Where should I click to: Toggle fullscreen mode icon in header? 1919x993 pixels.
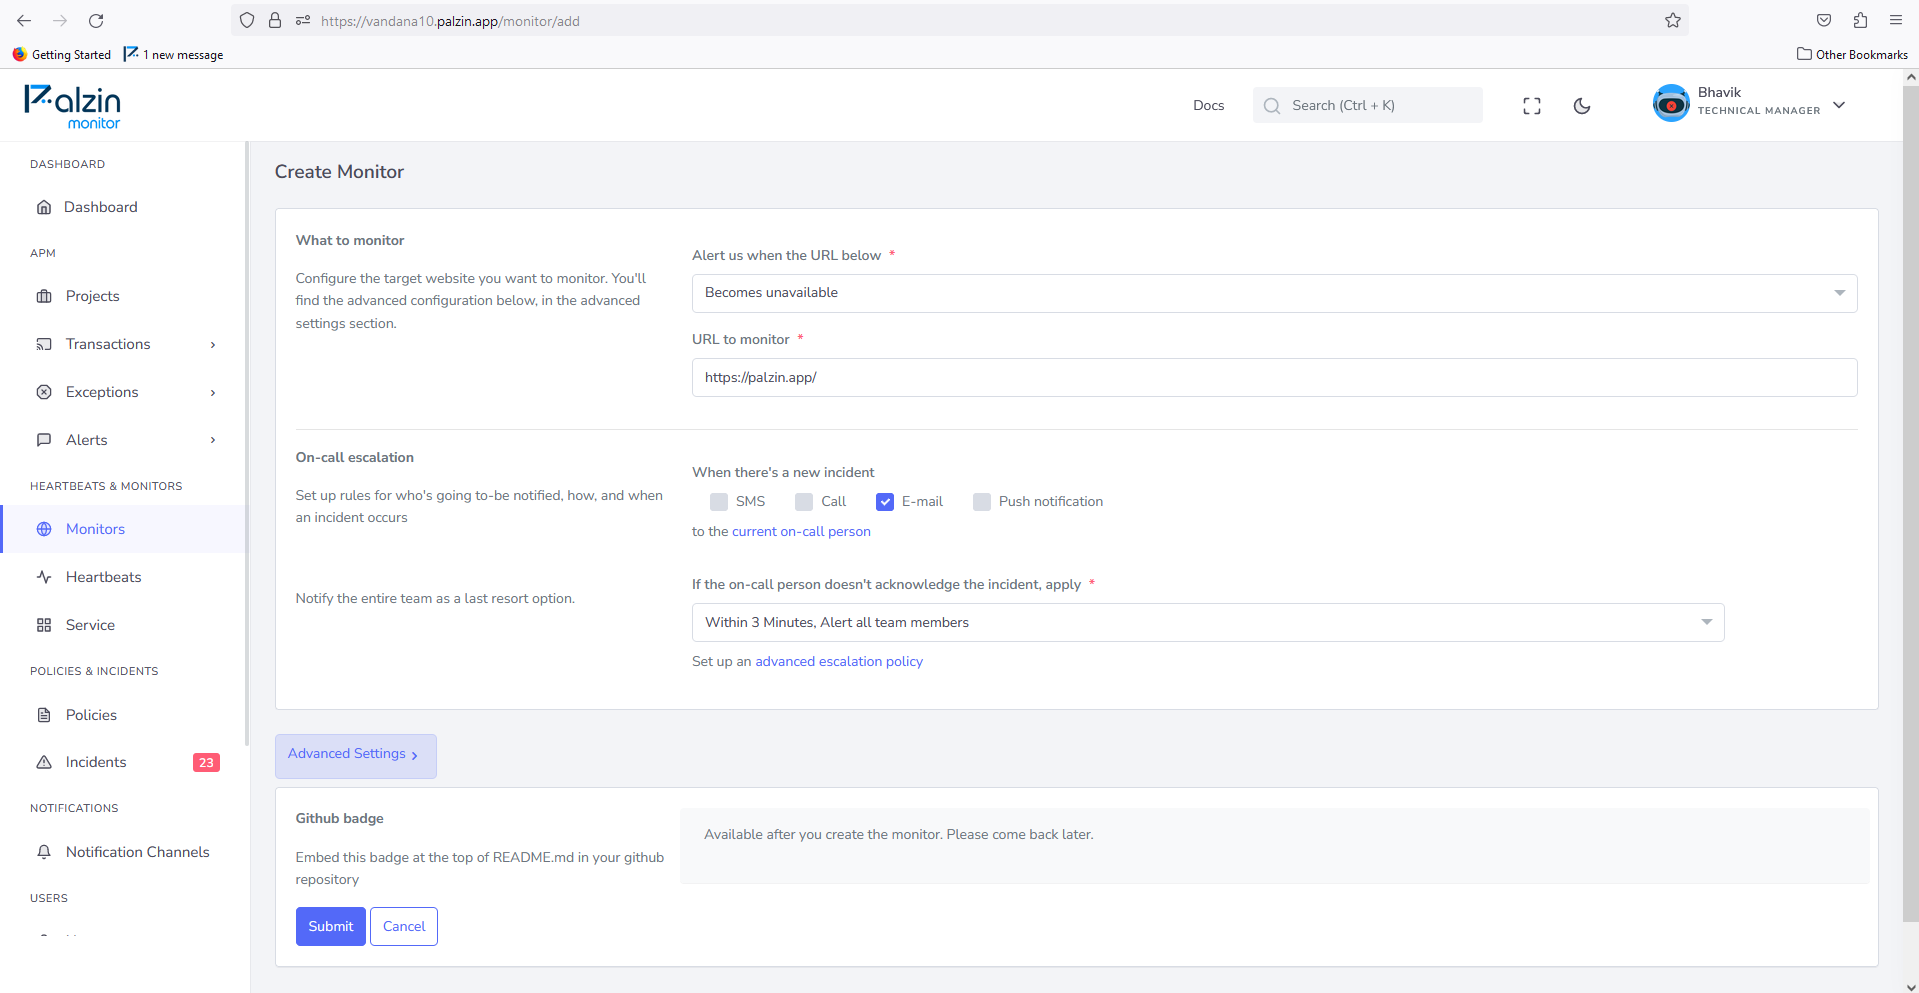[1531, 106]
